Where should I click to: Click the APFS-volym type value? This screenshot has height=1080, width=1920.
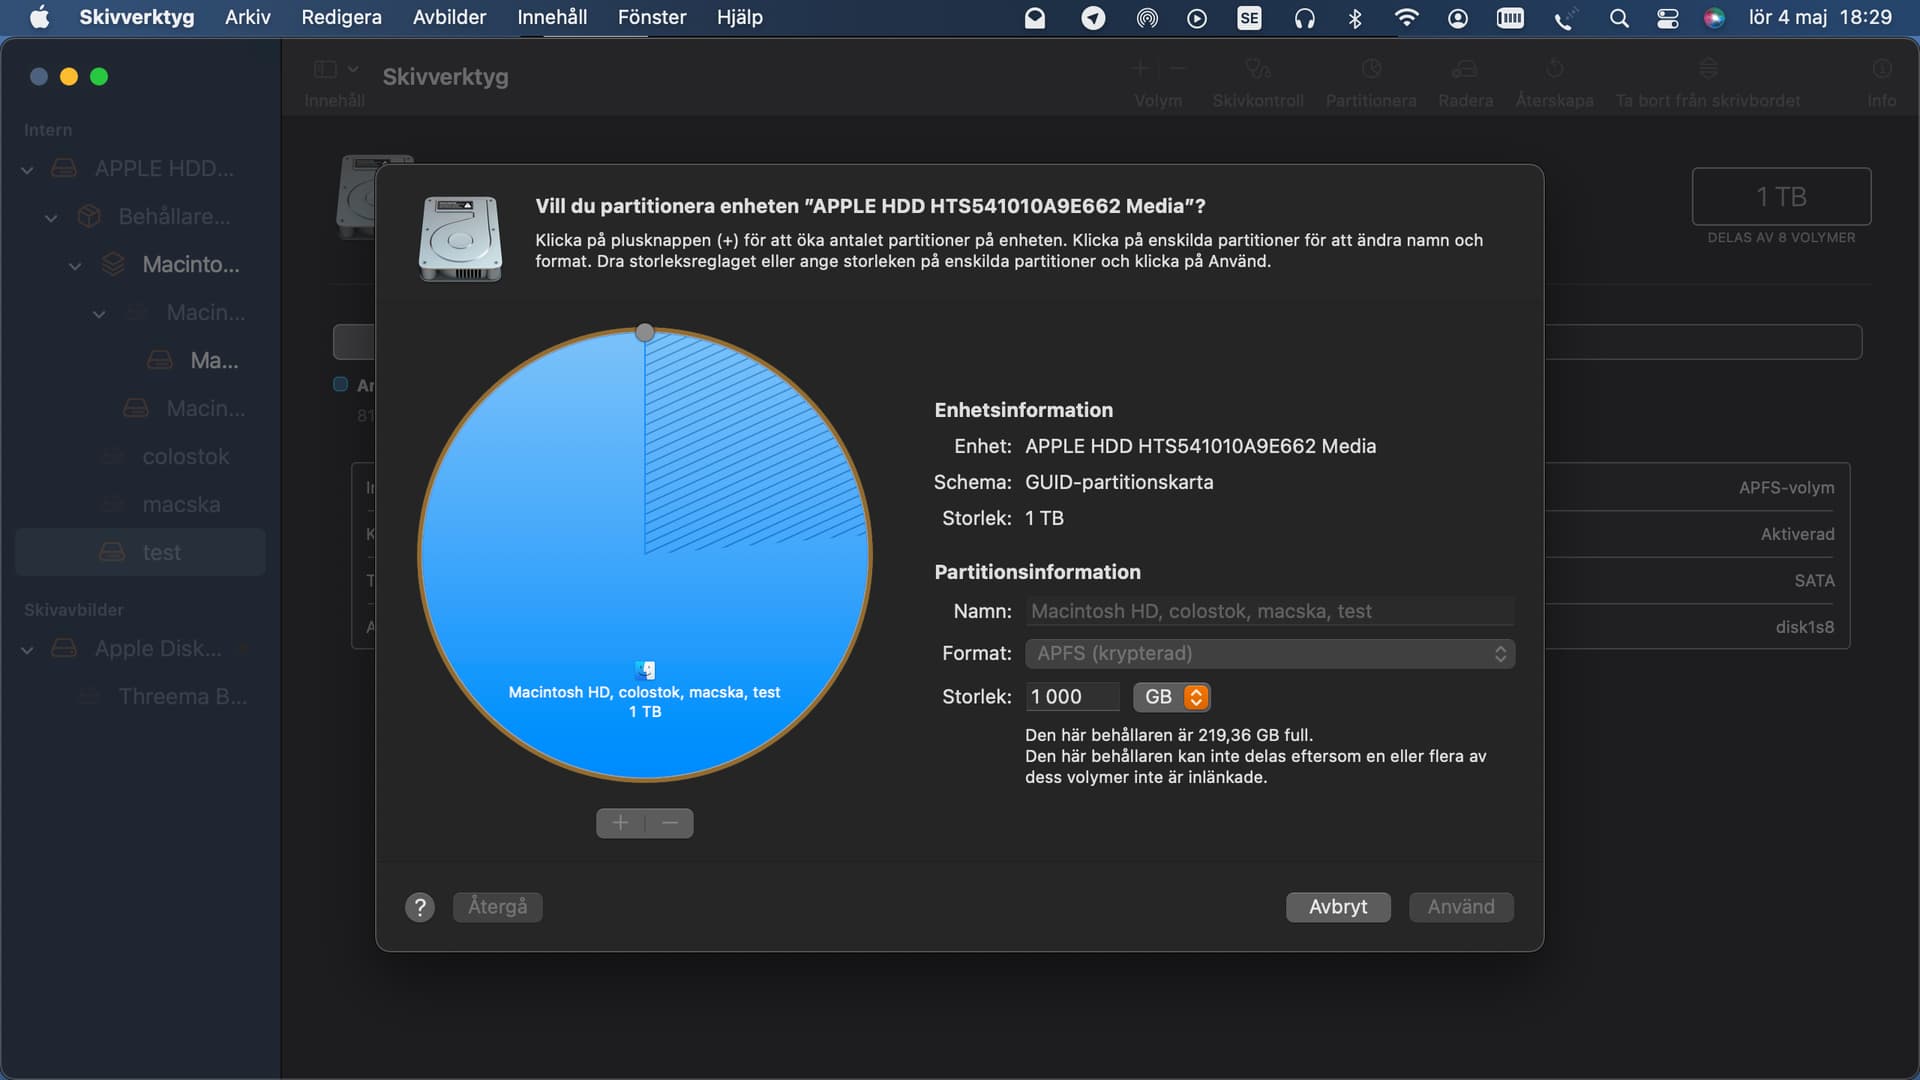pos(1786,488)
